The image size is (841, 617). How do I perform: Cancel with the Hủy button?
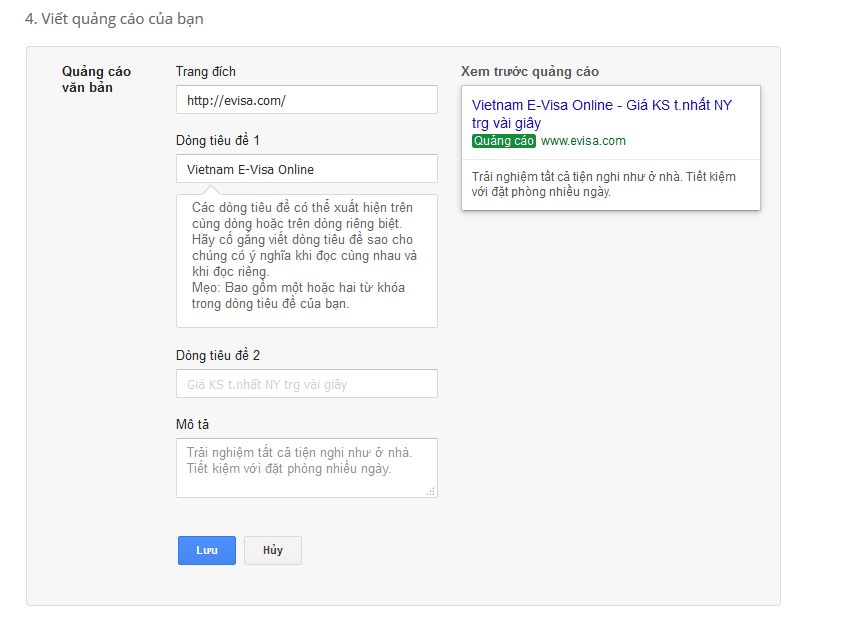[x=273, y=550]
